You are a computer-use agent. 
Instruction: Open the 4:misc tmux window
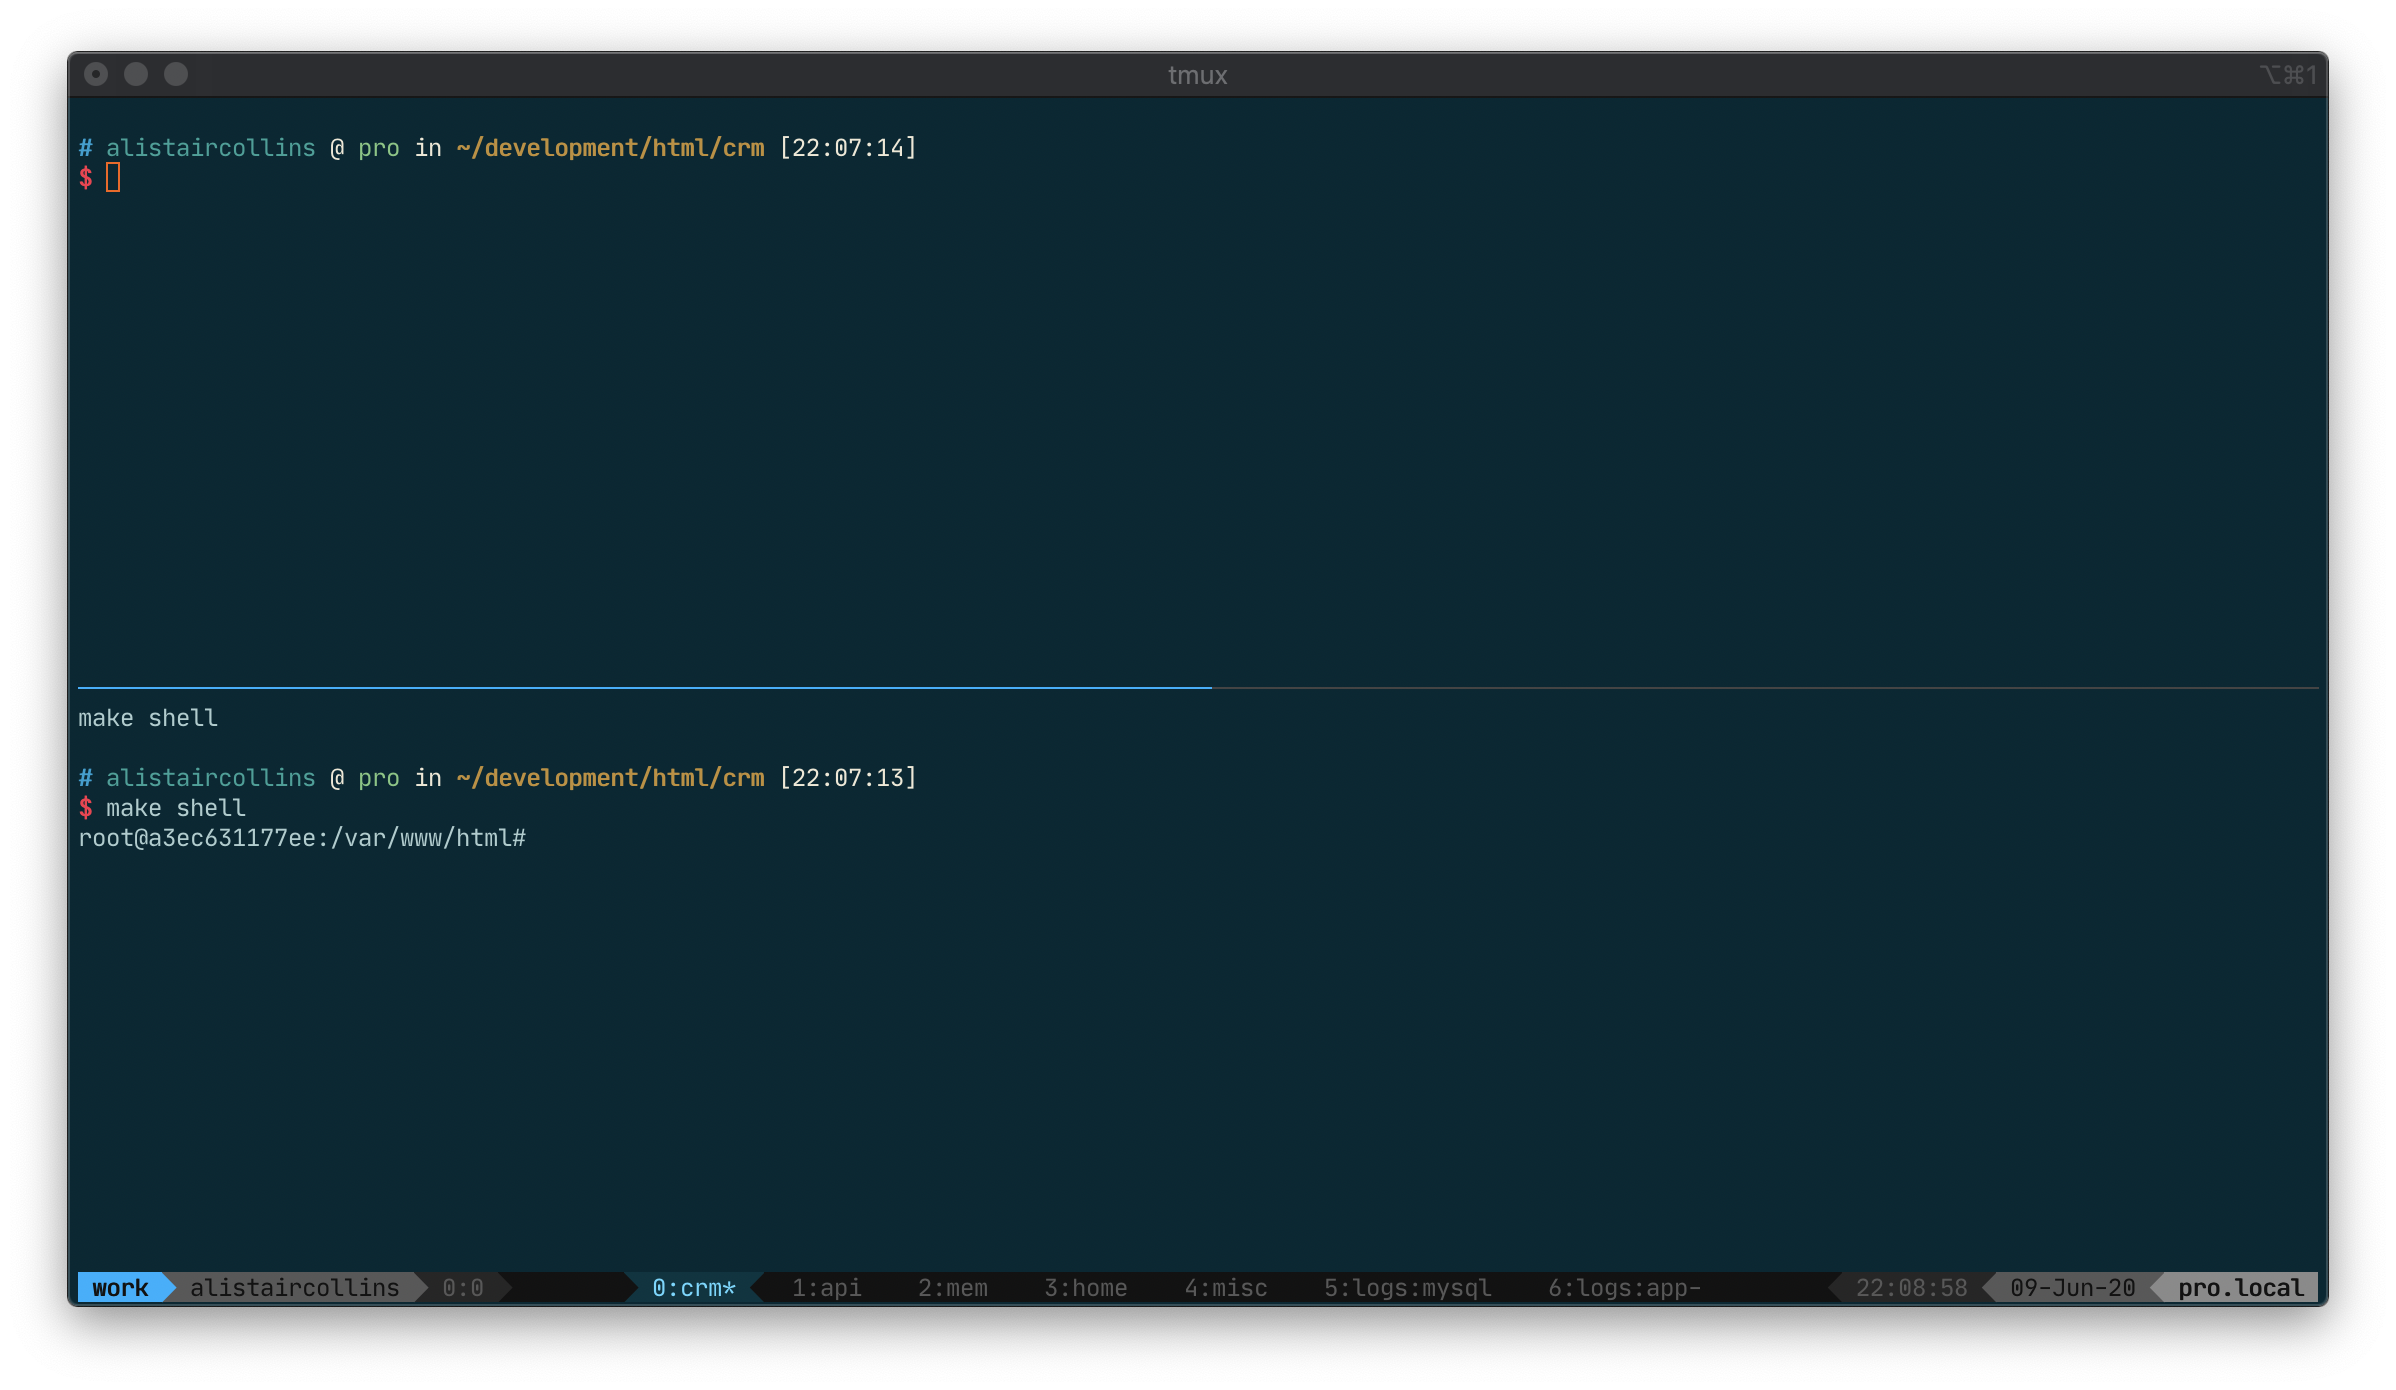point(1224,1287)
